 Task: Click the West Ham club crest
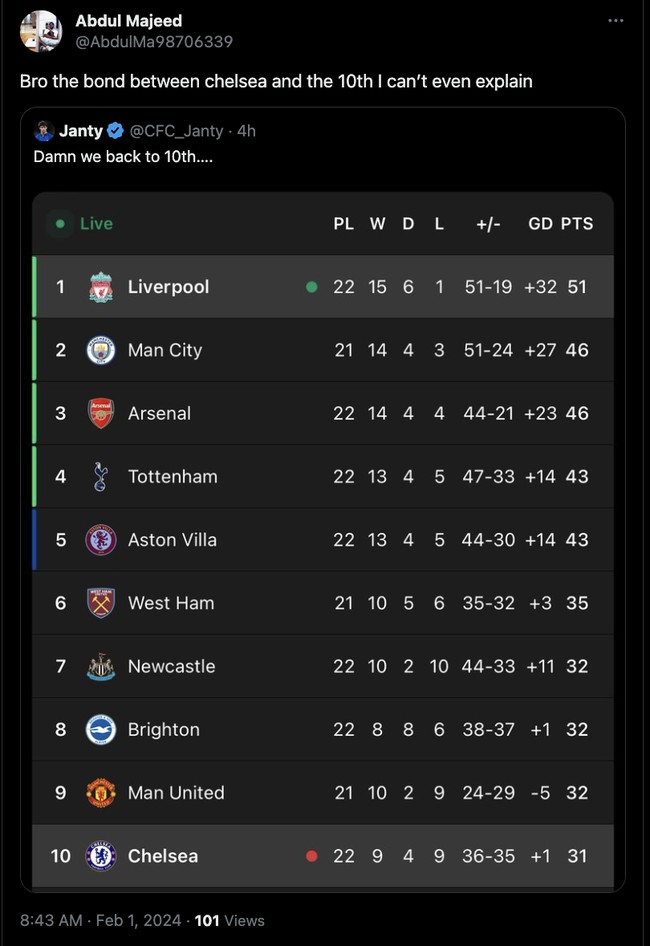[x=100, y=603]
